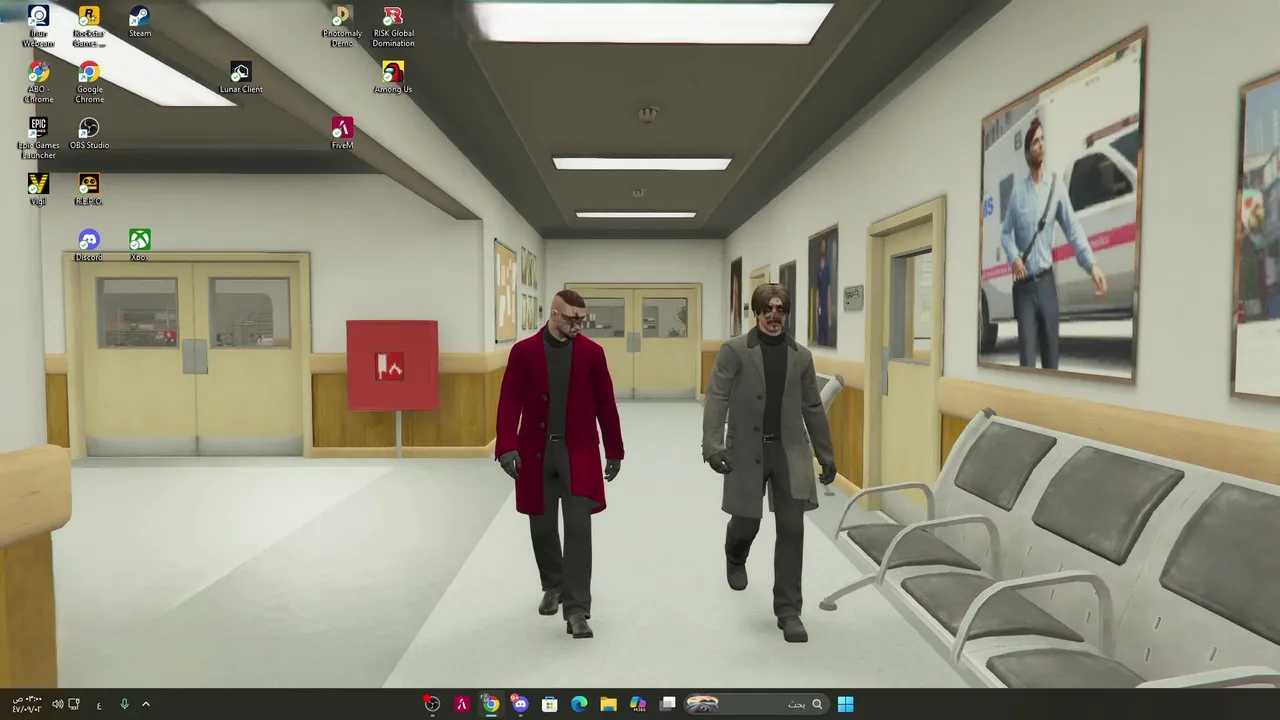Switch to Chrome in the taskbar
1280x720 pixels.
491,704
